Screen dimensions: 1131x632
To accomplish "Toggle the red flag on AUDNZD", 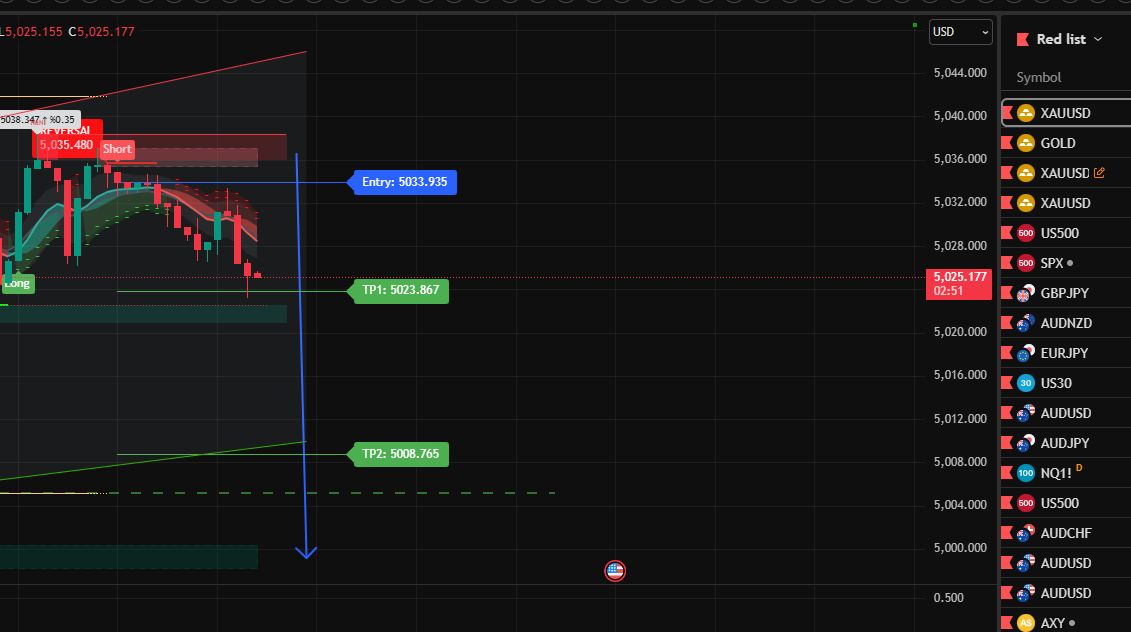I will click(x=1007, y=323).
